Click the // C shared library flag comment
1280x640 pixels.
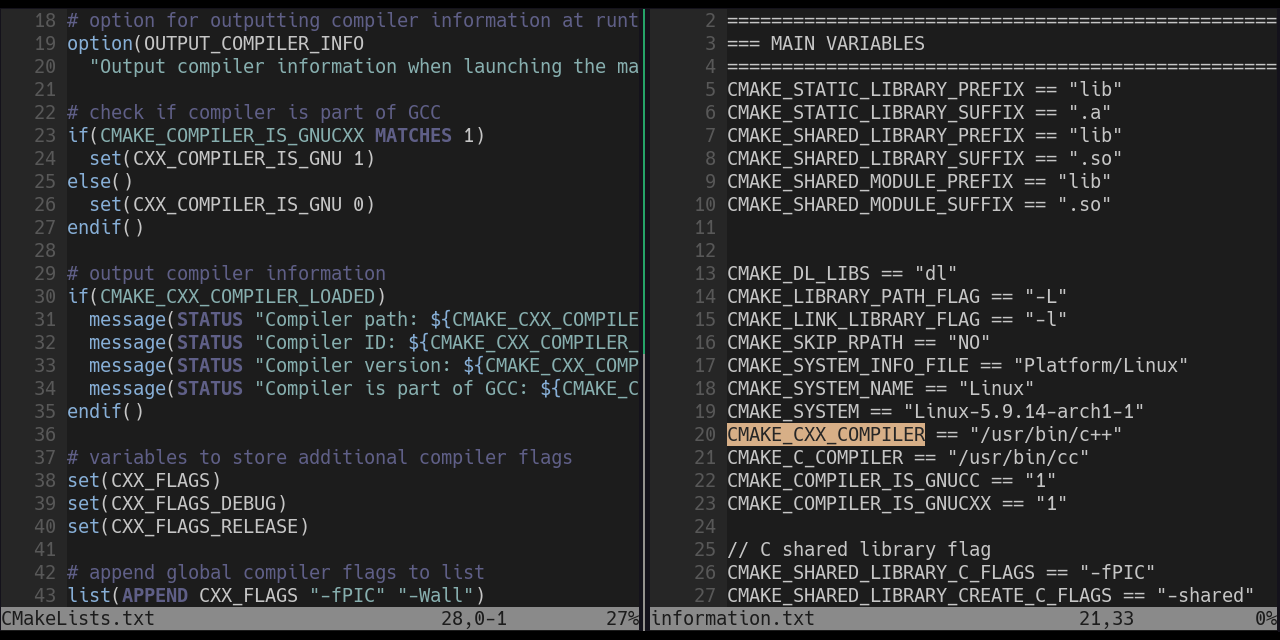(x=858, y=549)
